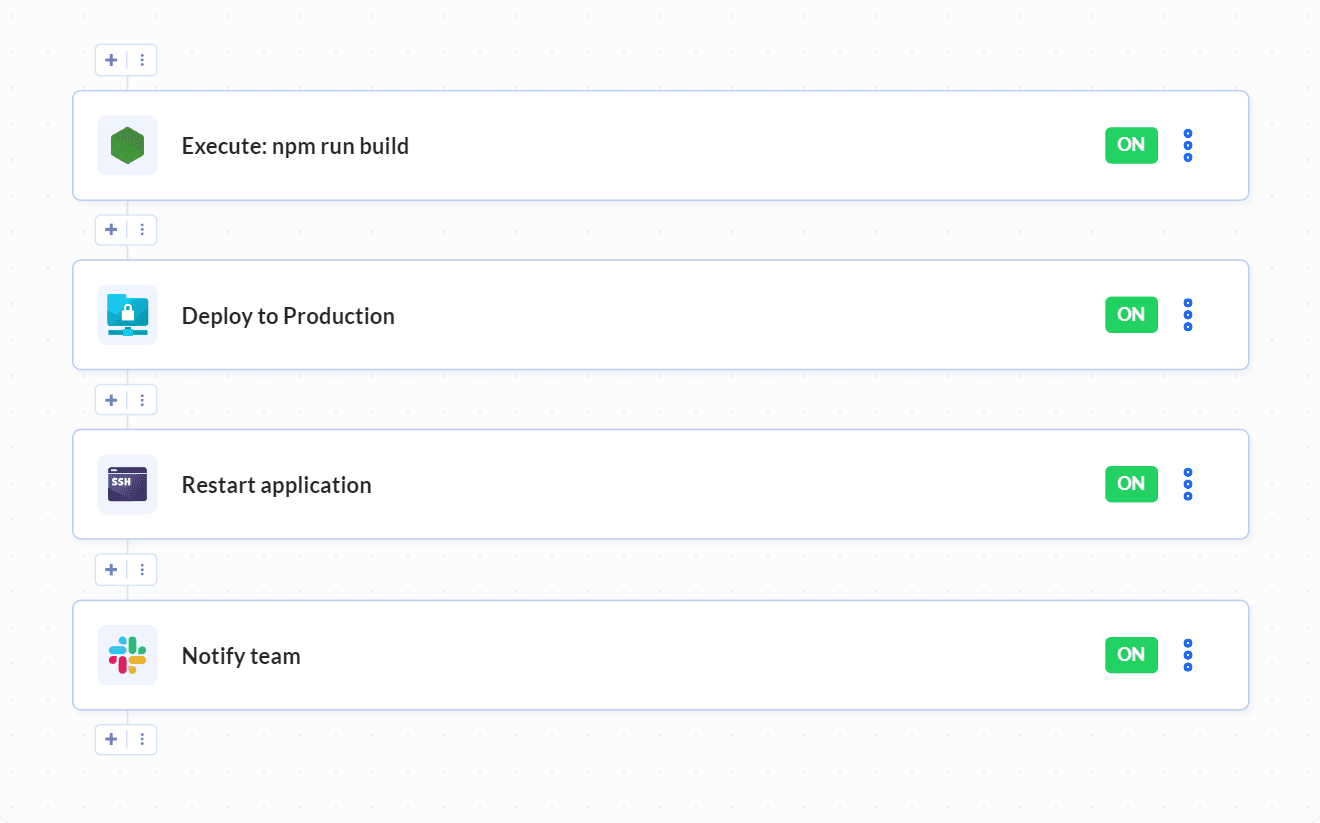This screenshot has width=1320, height=823.
Task: Click the Execute: npm run build title text
Action: 295,145
